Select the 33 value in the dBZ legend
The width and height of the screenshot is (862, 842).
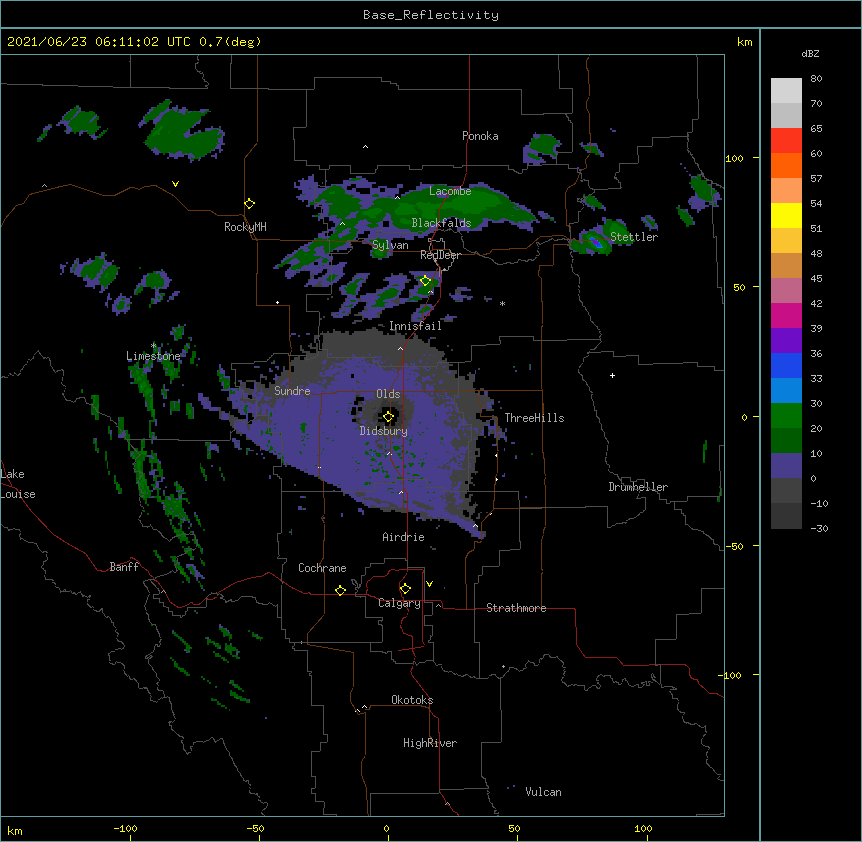point(816,378)
